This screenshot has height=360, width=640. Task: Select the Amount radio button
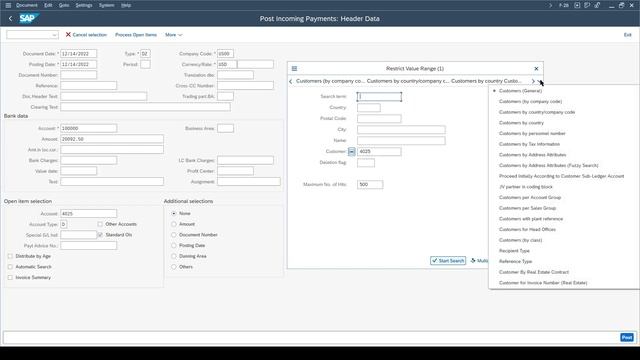(x=174, y=224)
